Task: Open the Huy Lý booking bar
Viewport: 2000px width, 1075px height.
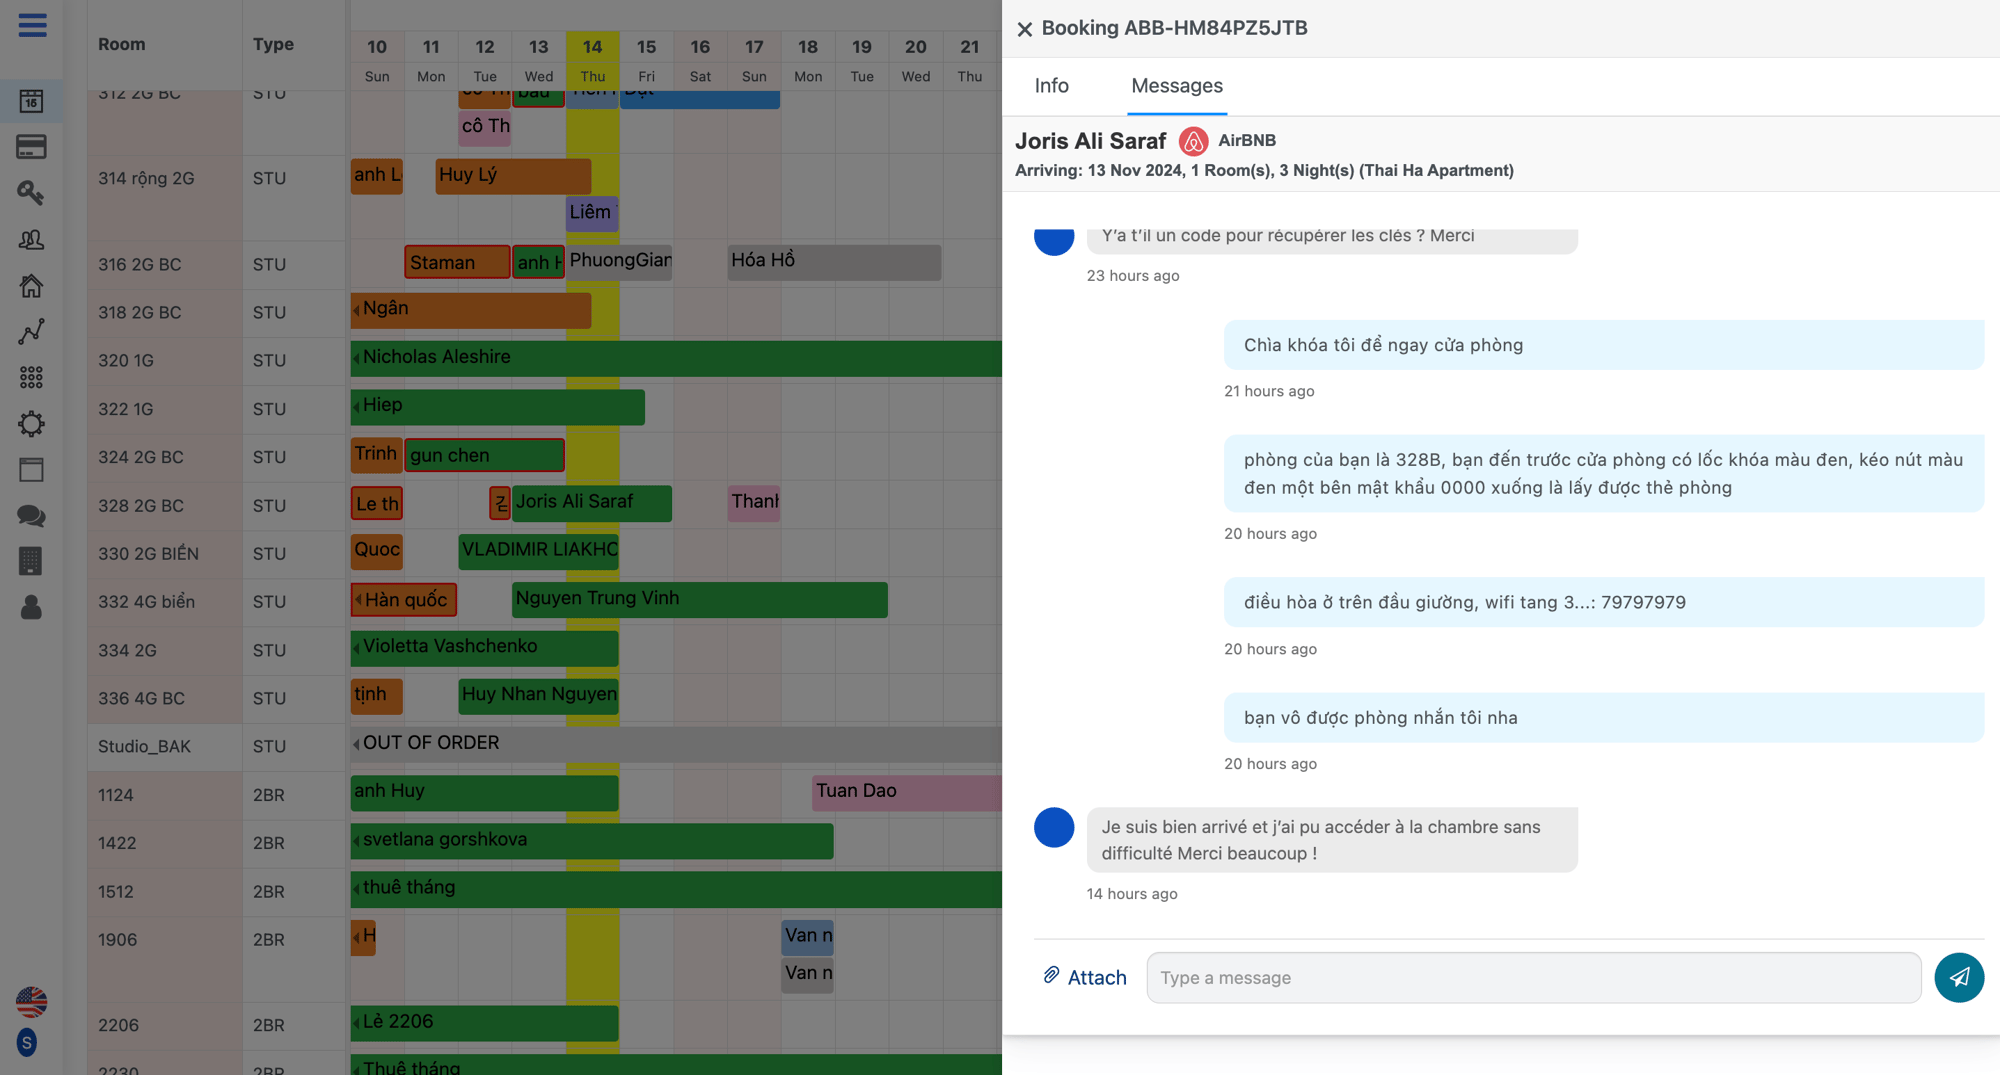Action: (x=513, y=176)
